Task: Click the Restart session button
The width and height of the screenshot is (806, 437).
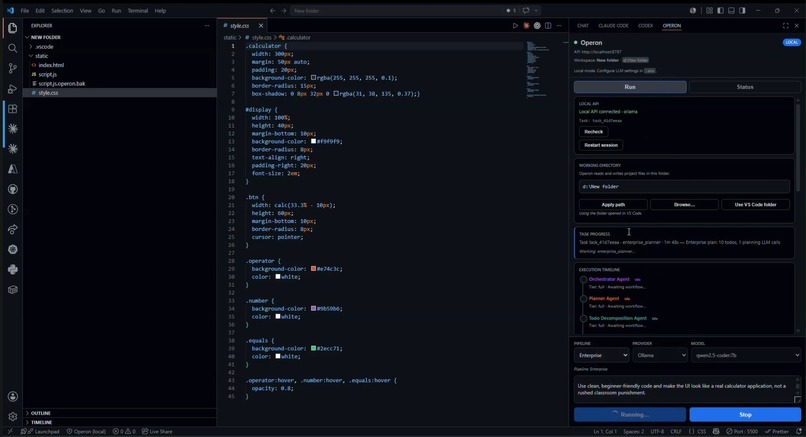Action: click(x=601, y=145)
